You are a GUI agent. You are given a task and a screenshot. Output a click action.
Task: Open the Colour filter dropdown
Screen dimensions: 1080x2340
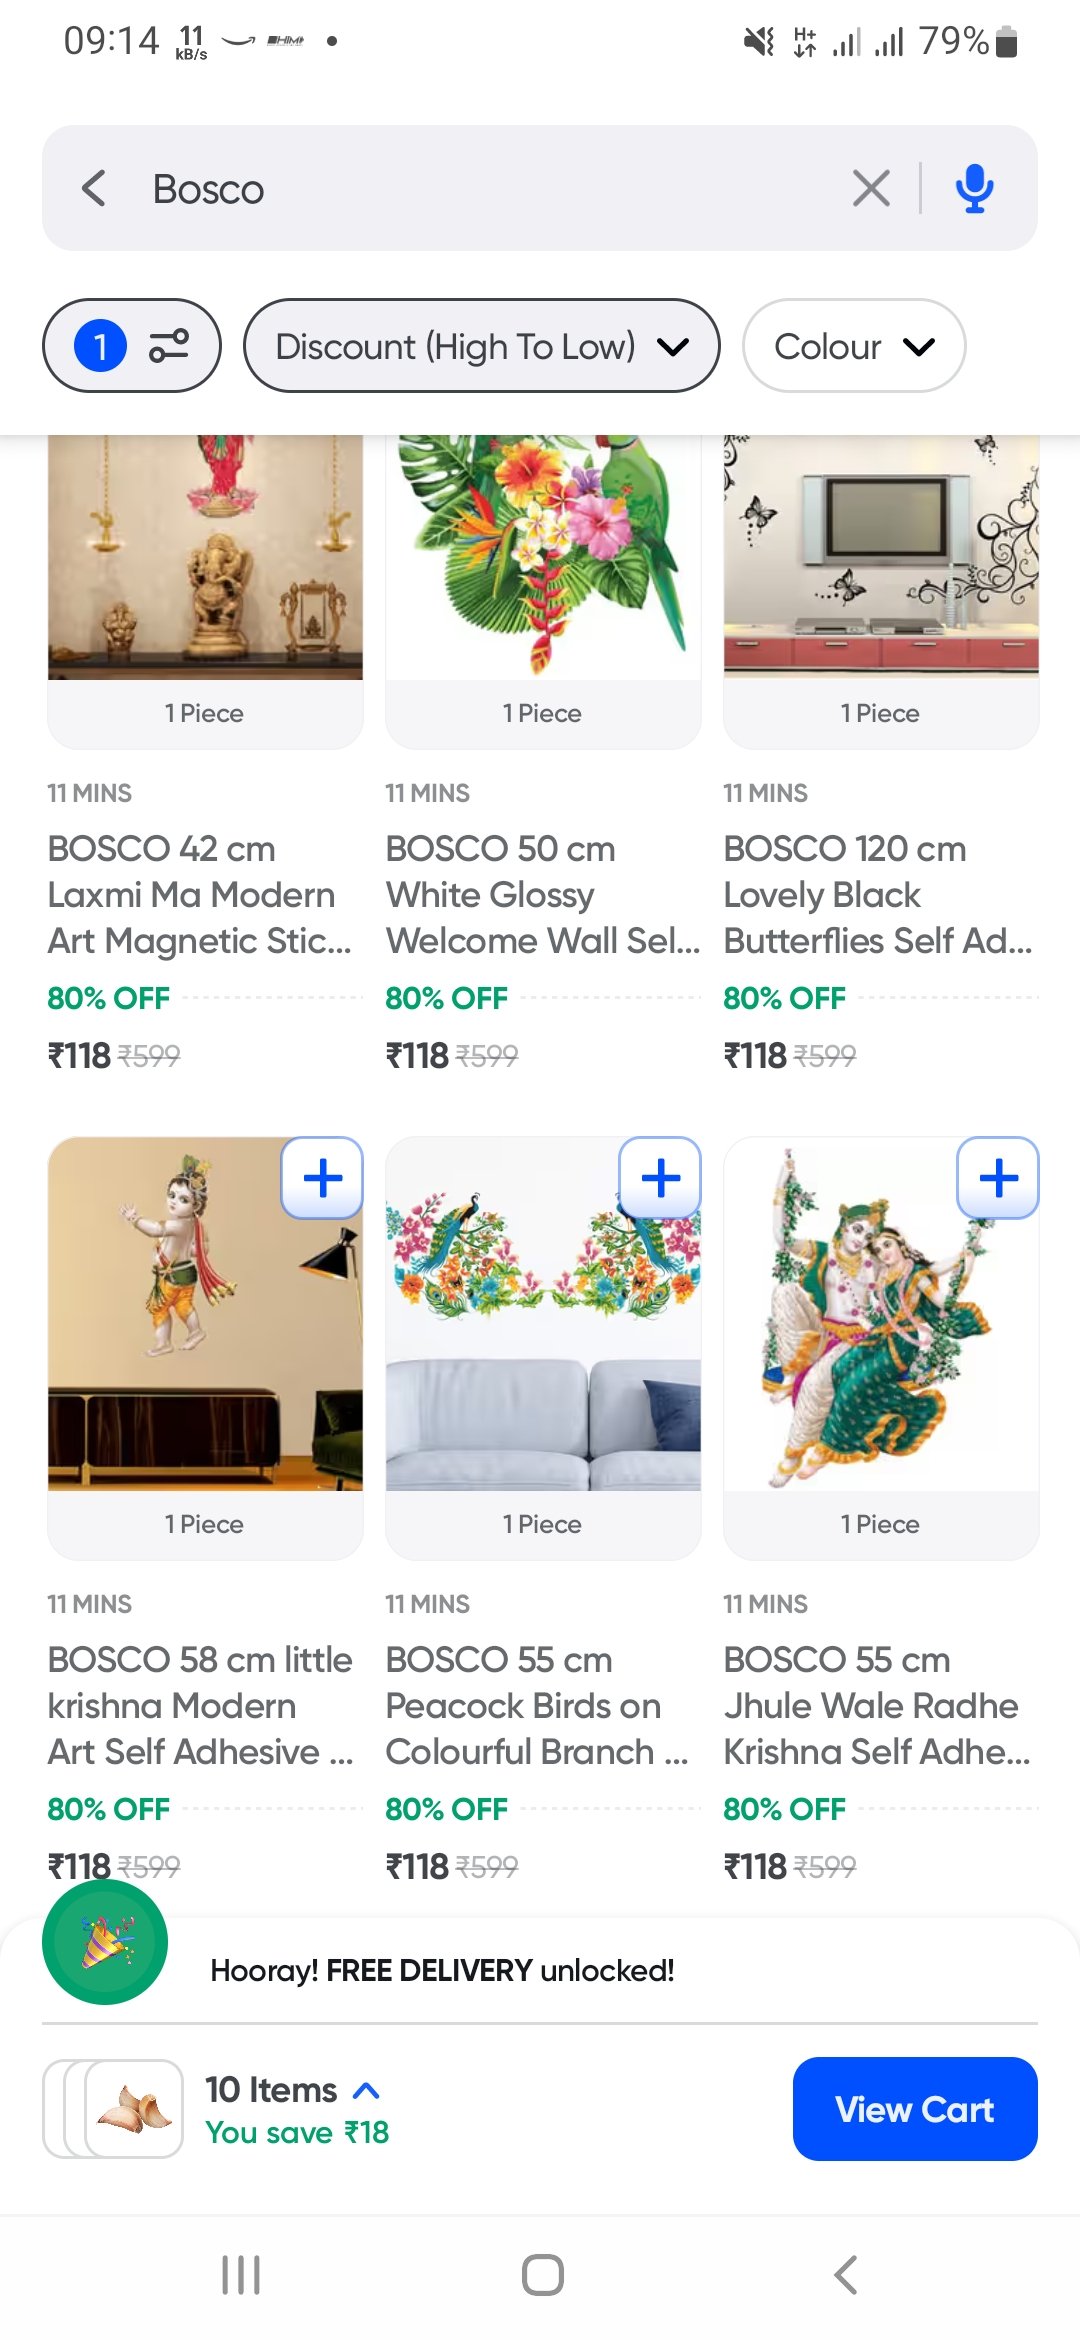tap(853, 346)
